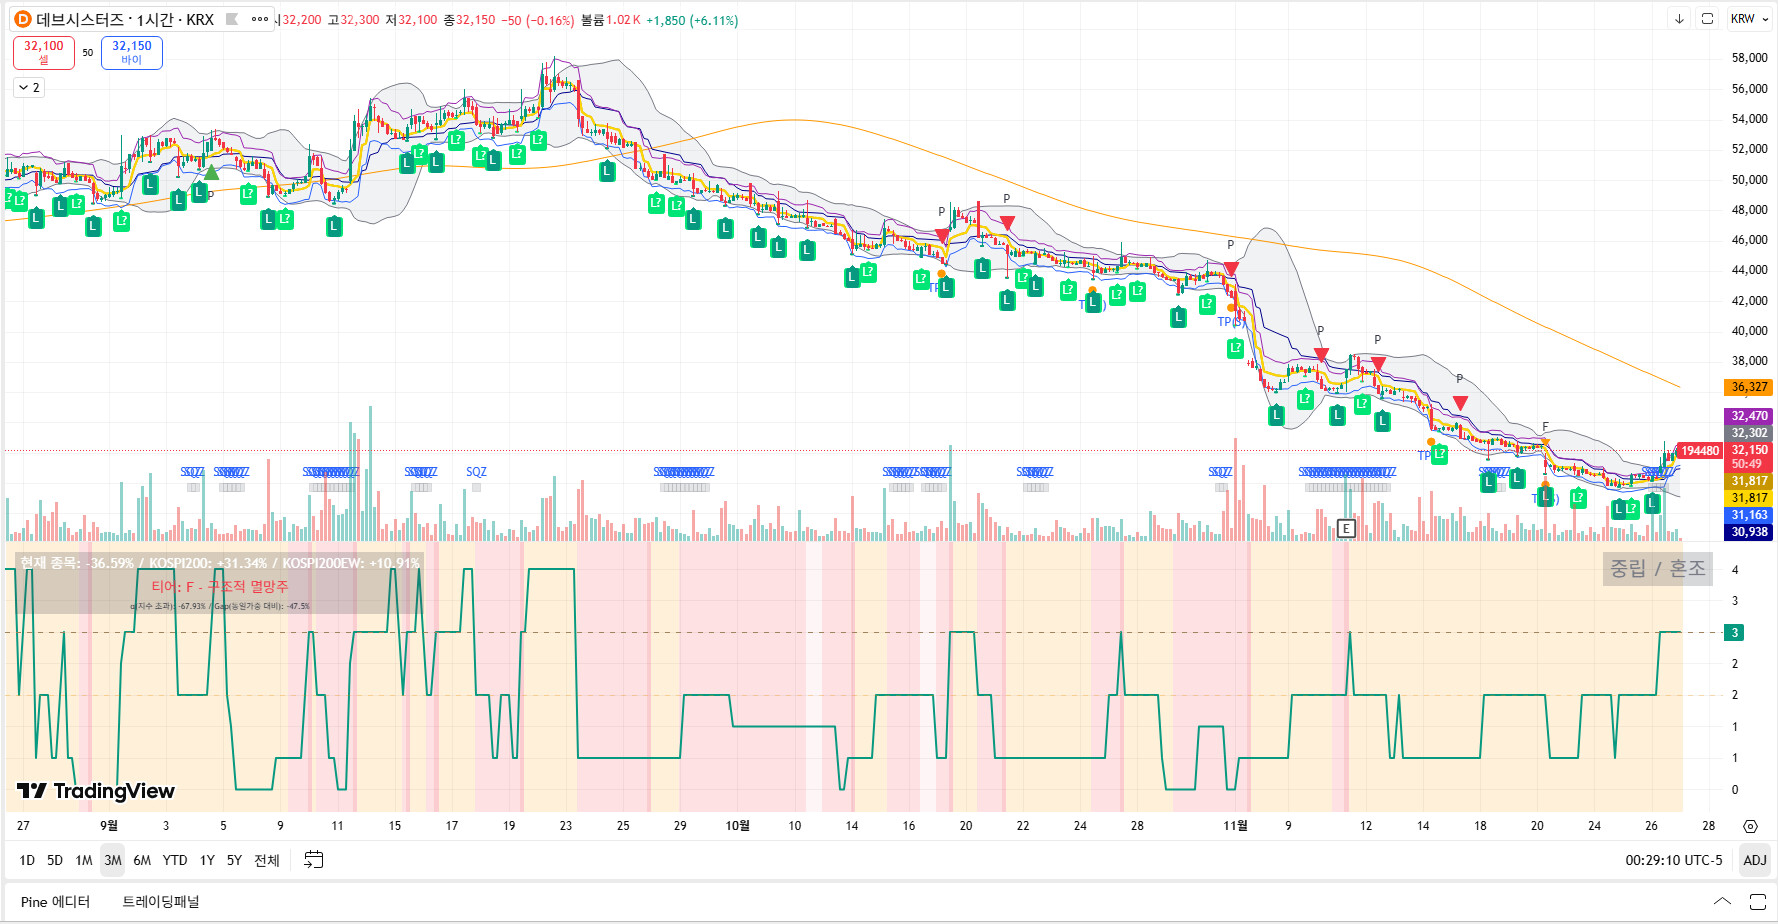Click the flag icon beside the symbol name
1778x924 pixels.
232,19
